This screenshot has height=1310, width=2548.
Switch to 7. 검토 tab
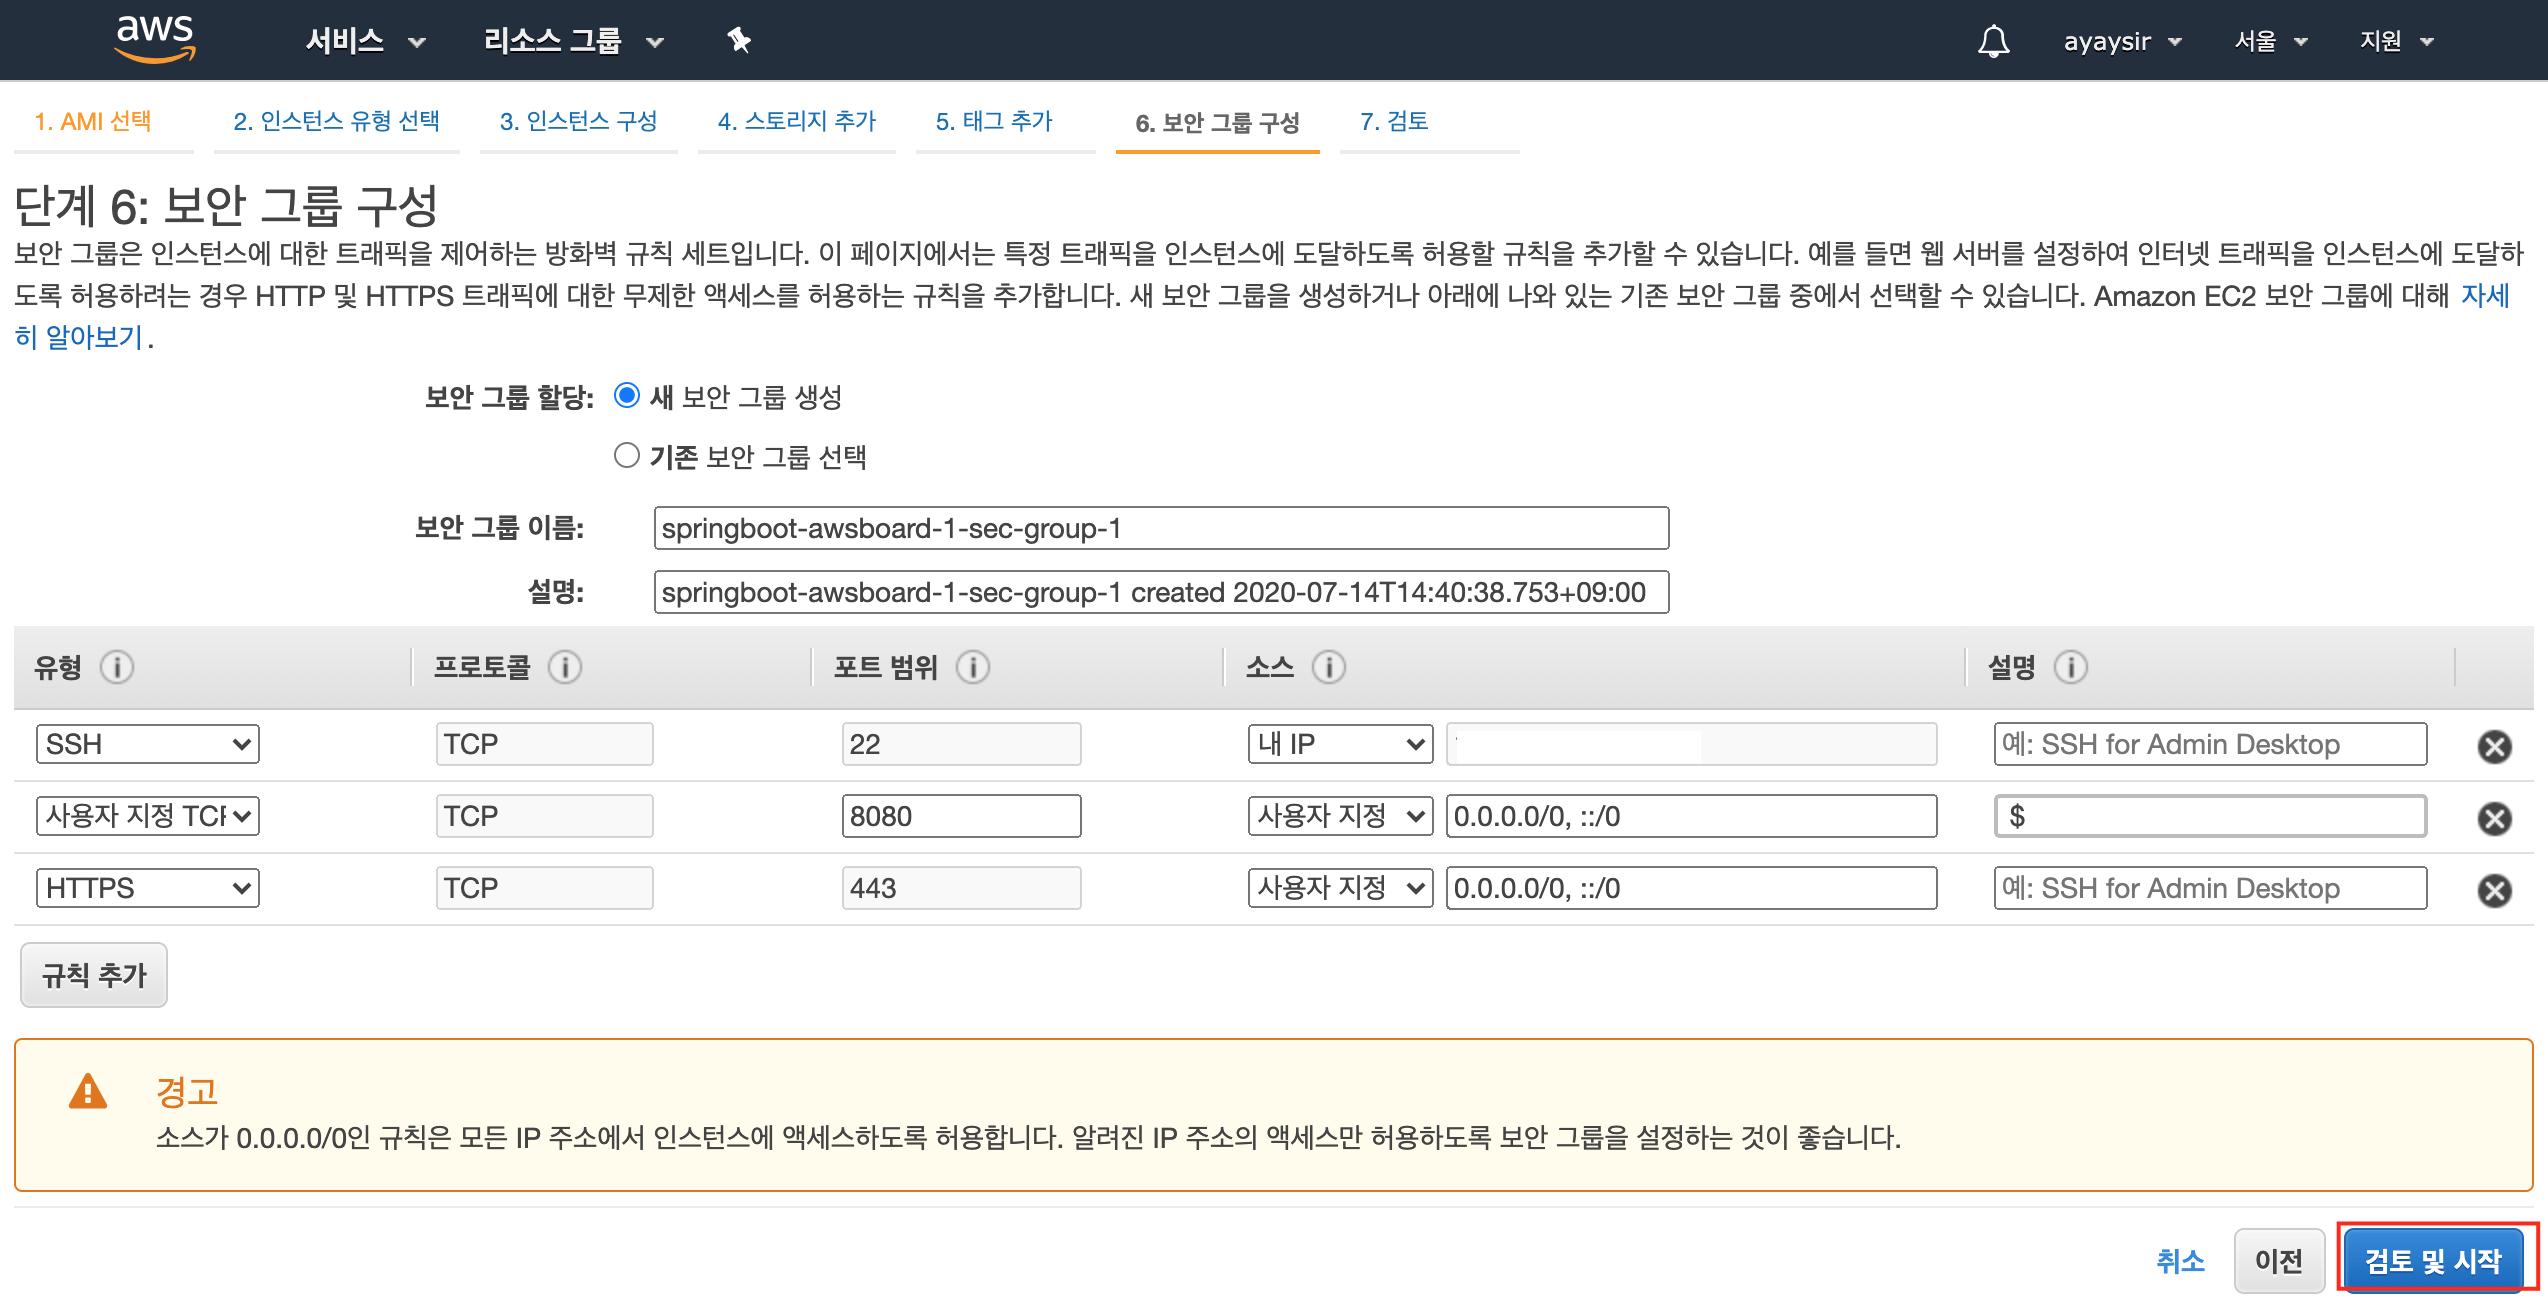(x=1394, y=121)
